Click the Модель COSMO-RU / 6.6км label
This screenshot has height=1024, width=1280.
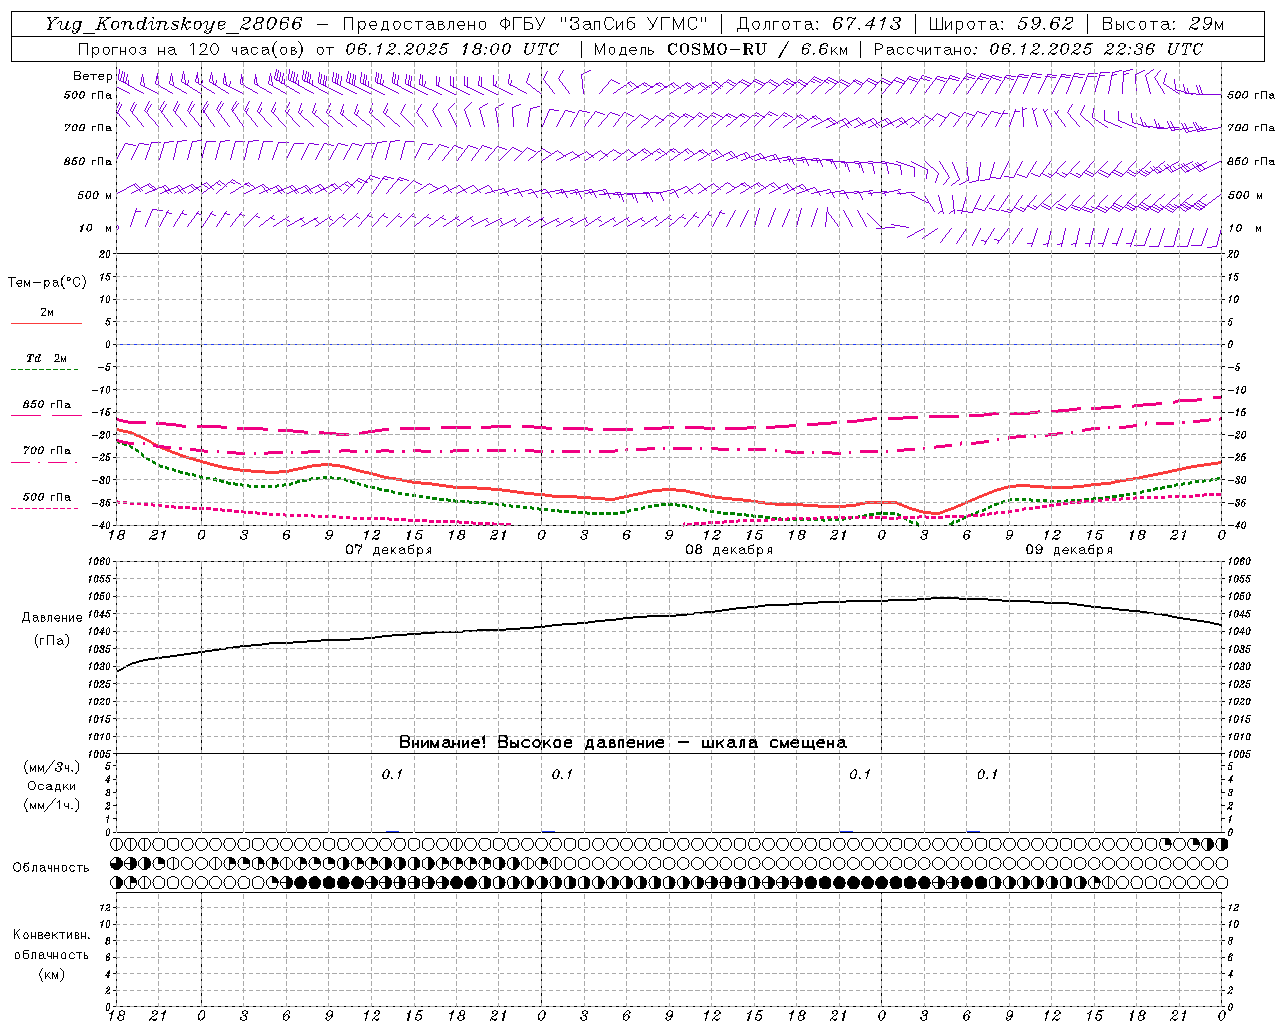(x=721, y=49)
